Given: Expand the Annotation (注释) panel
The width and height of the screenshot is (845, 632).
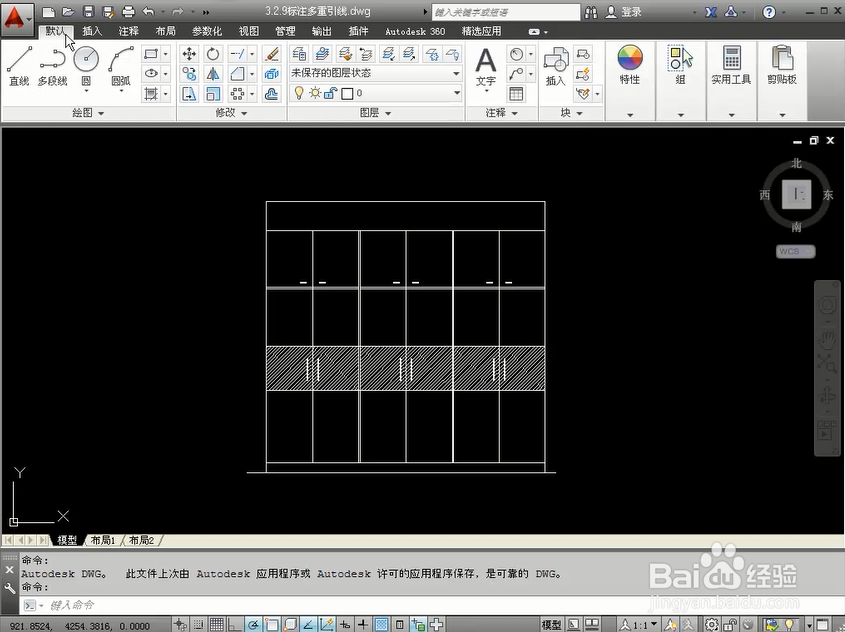Looking at the screenshot, I should point(502,113).
